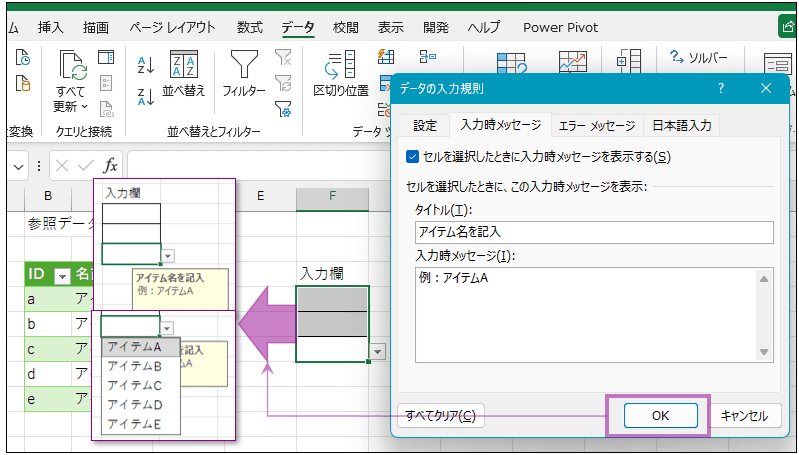
Task: Click the Recent Sources icon
Action: click(x=22, y=57)
